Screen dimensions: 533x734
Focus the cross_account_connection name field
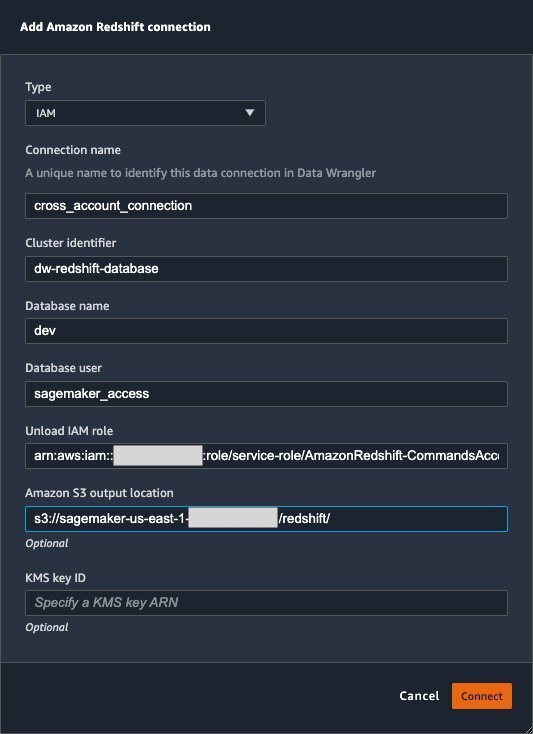(266, 206)
